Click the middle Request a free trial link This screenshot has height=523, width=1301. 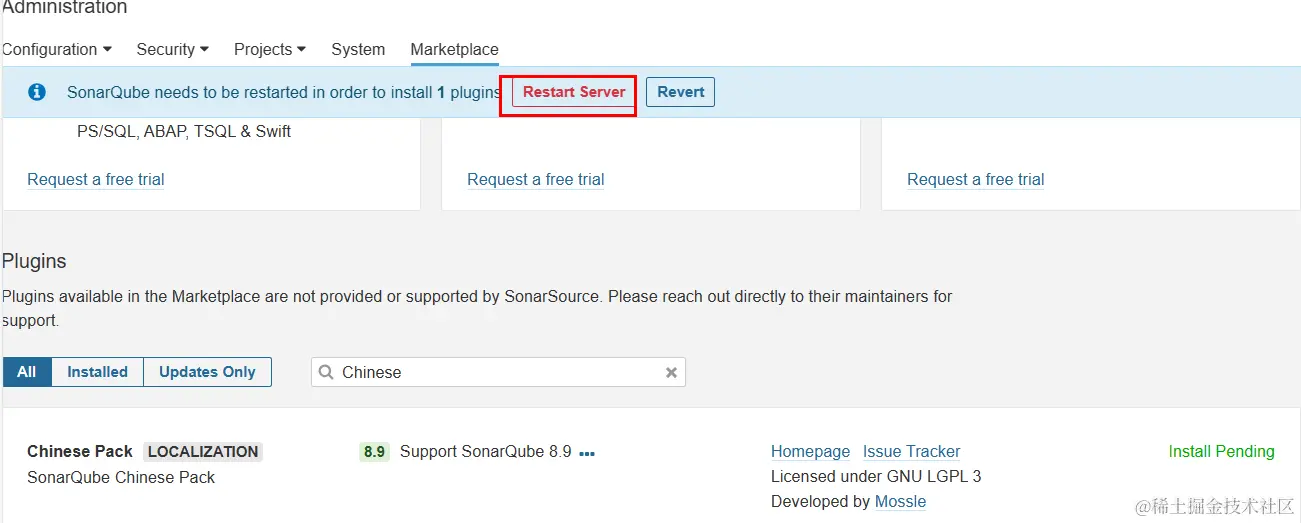[536, 180]
